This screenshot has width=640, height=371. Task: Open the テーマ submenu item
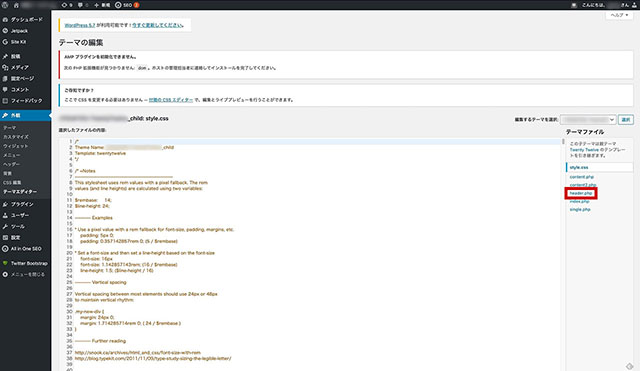(9, 128)
